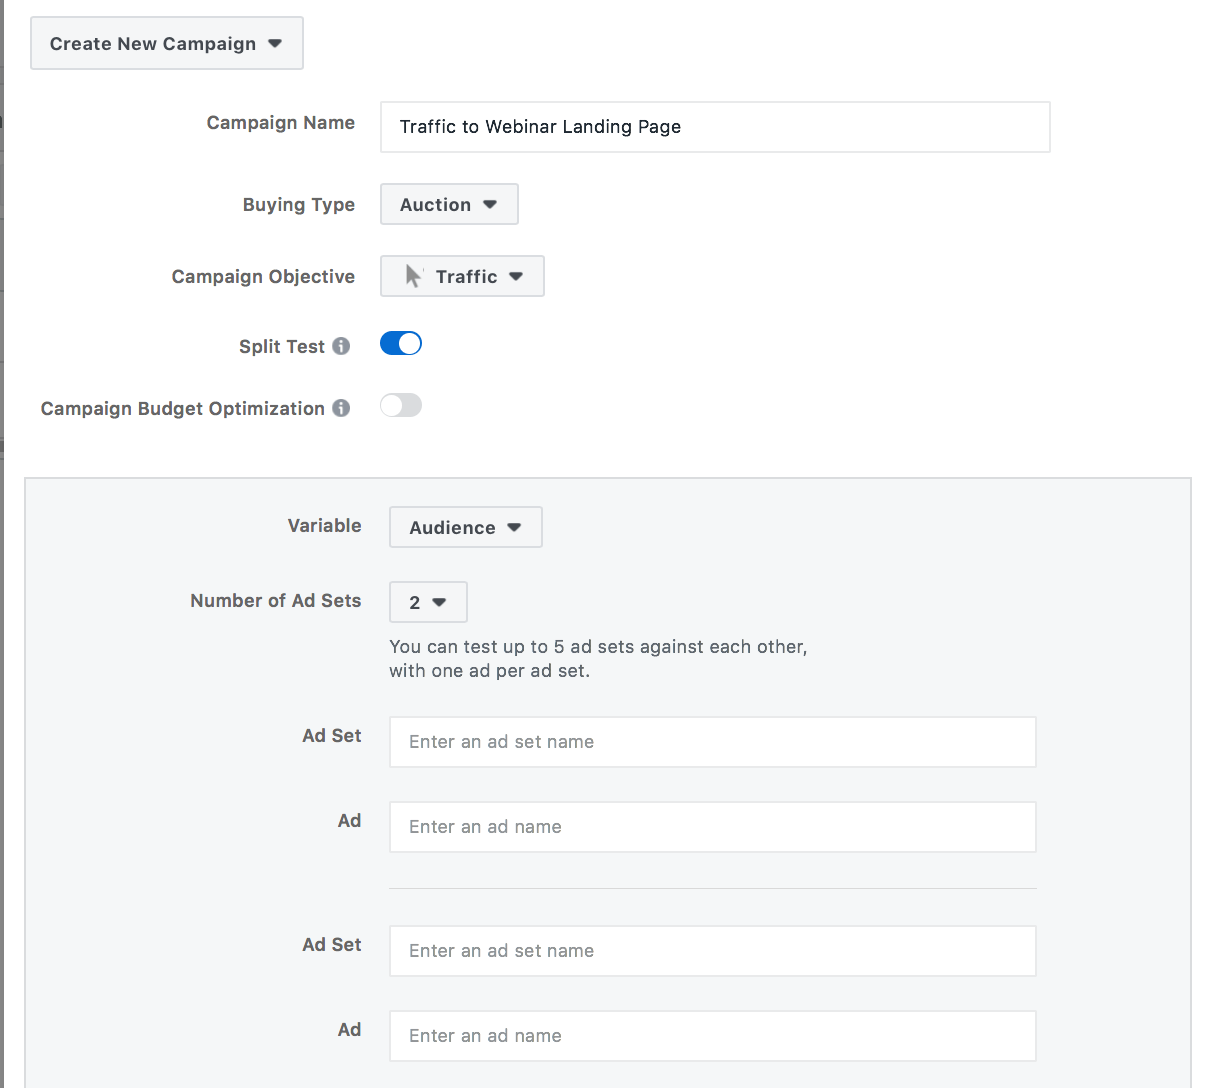The height and width of the screenshot is (1088, 1210).
Task: Open the Number of Ad Sets dropdown
Action: [428, 602]
